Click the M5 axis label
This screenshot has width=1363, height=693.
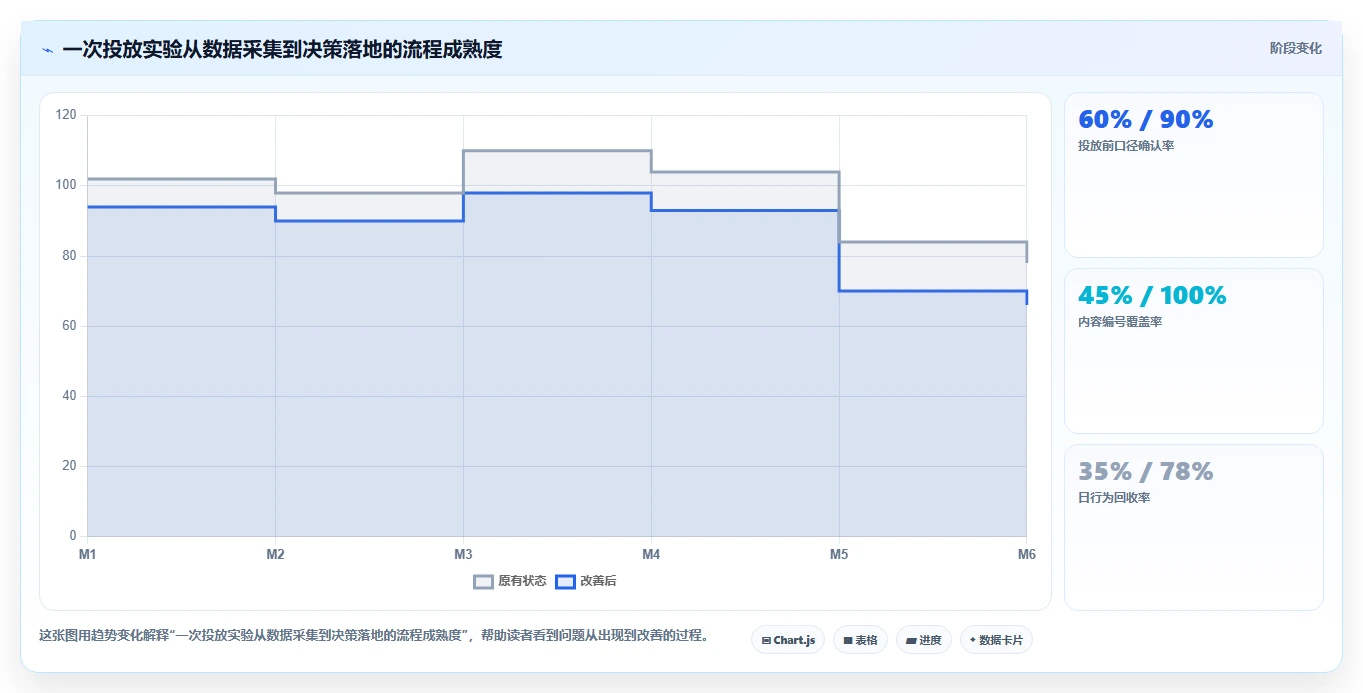[x=839, y=554]
